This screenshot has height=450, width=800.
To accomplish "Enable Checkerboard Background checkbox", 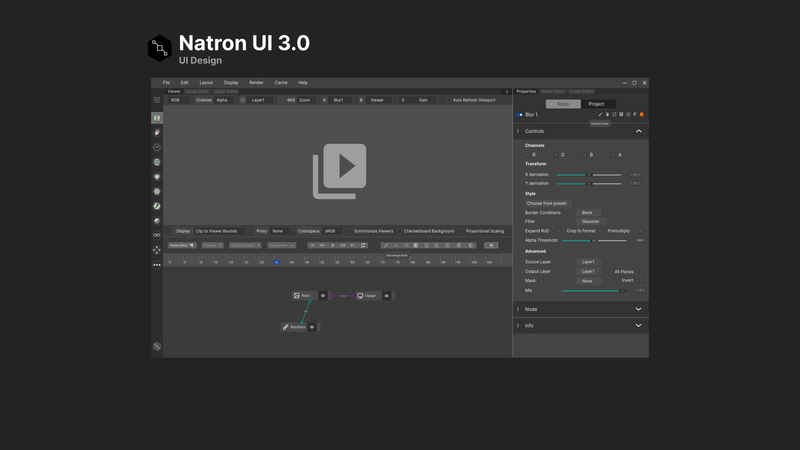I will (x=400, y=231).
